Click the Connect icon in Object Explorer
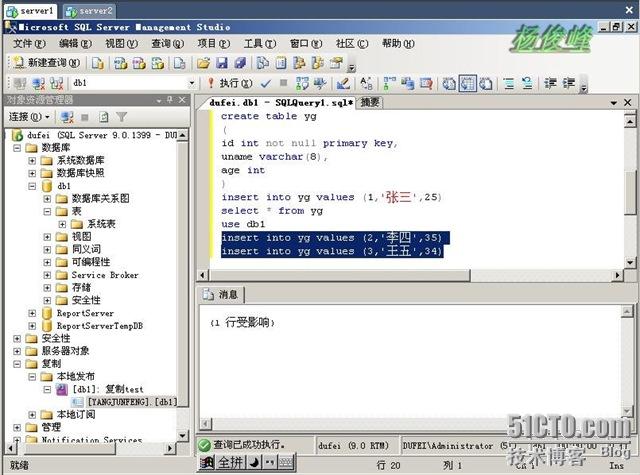 click(67, 118)
